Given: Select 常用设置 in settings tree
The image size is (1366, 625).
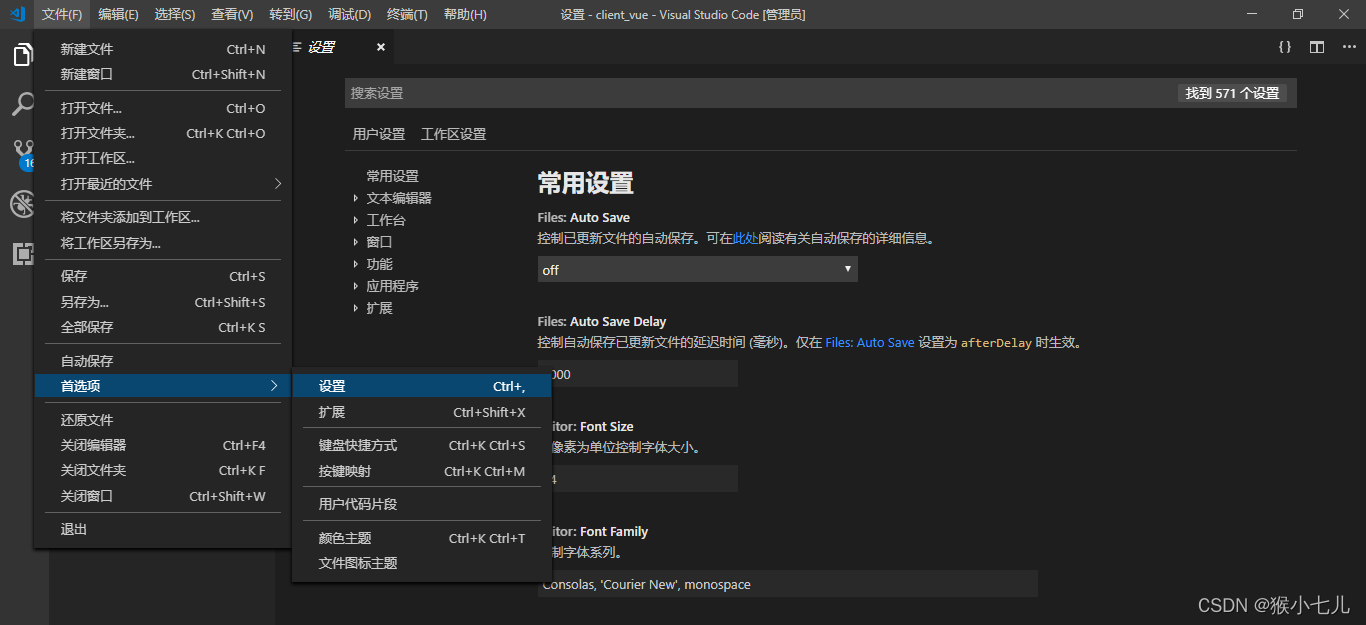Looking at the screenshot, I should [x=392, y=176].
